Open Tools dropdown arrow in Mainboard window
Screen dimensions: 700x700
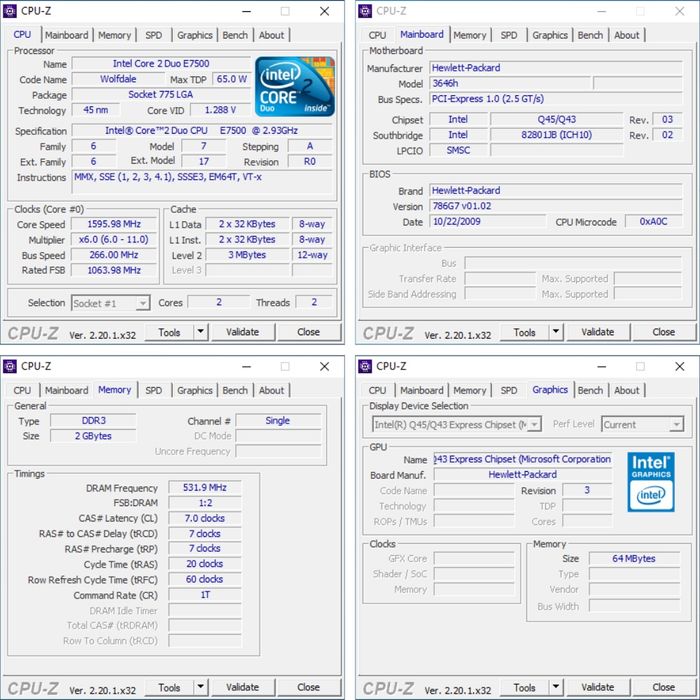tap(556, 332)
